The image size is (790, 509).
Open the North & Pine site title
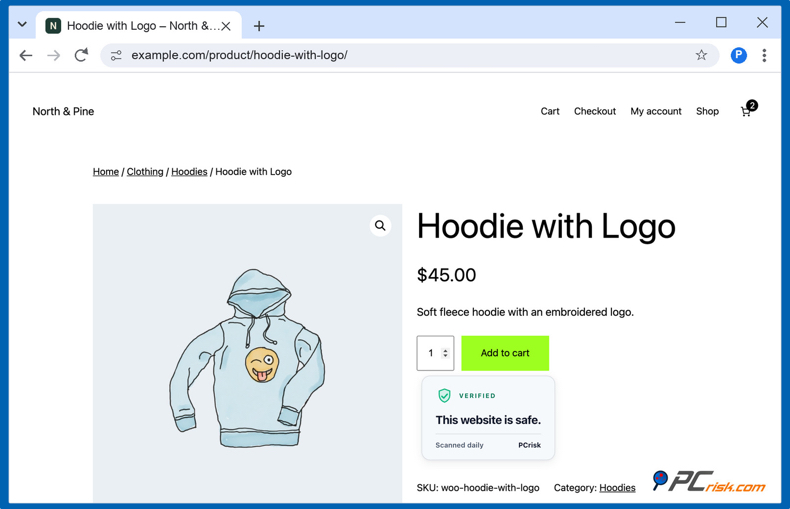[x=63, y=111]
